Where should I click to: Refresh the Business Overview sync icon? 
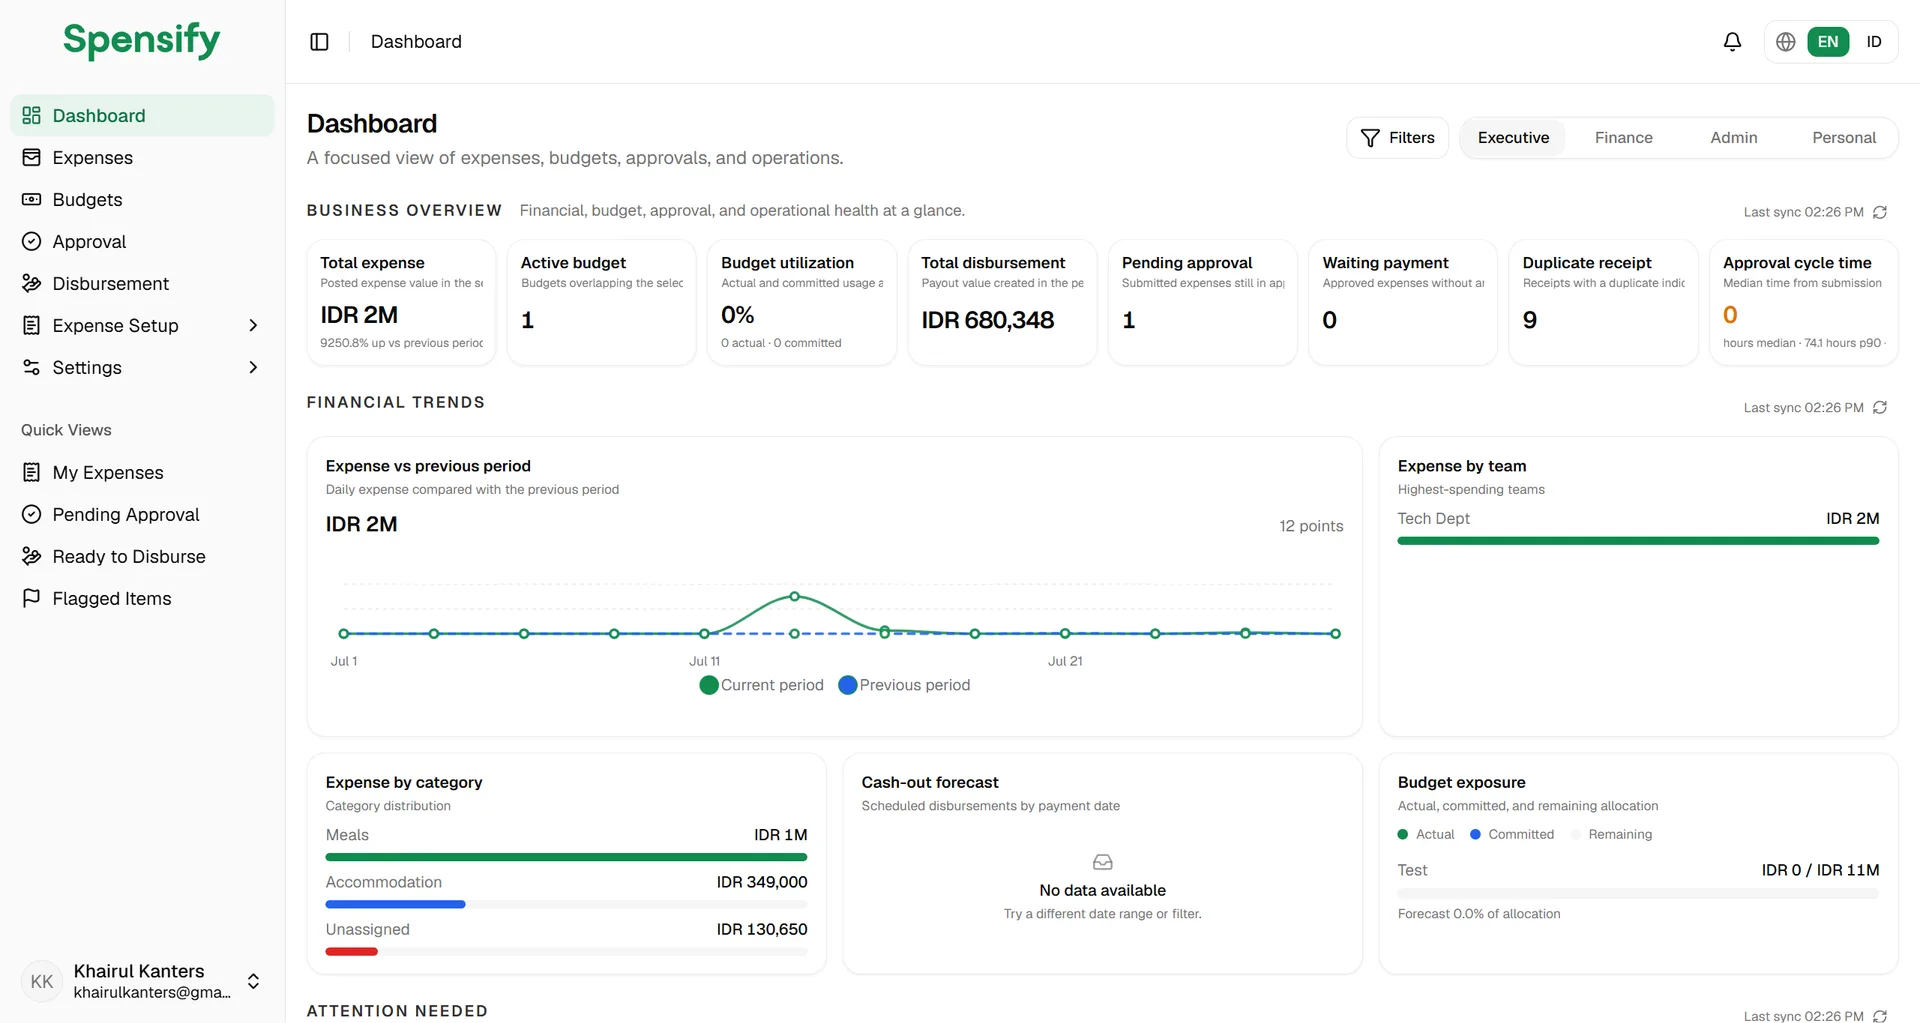[1880, 212]
